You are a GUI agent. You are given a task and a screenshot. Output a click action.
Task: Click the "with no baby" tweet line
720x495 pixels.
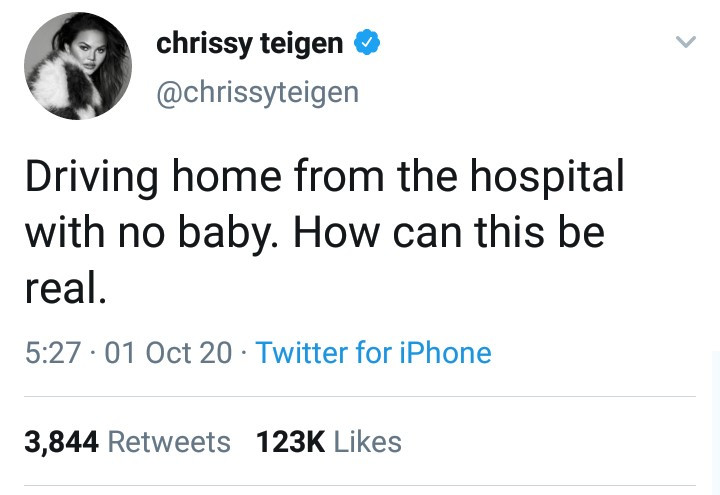click(315, 233)
